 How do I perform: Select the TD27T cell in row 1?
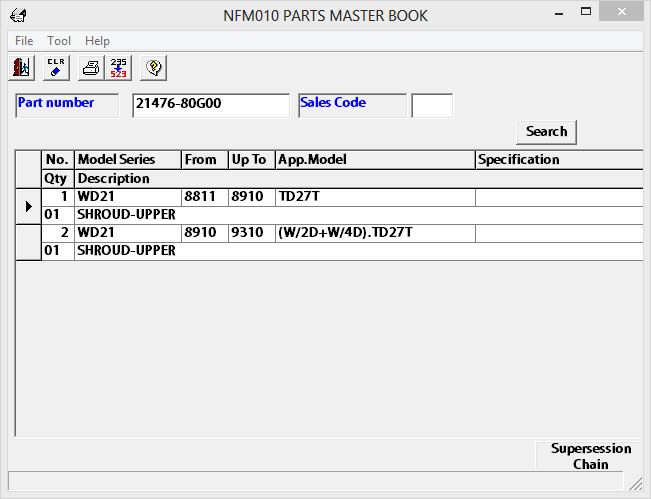pos(374,197)
